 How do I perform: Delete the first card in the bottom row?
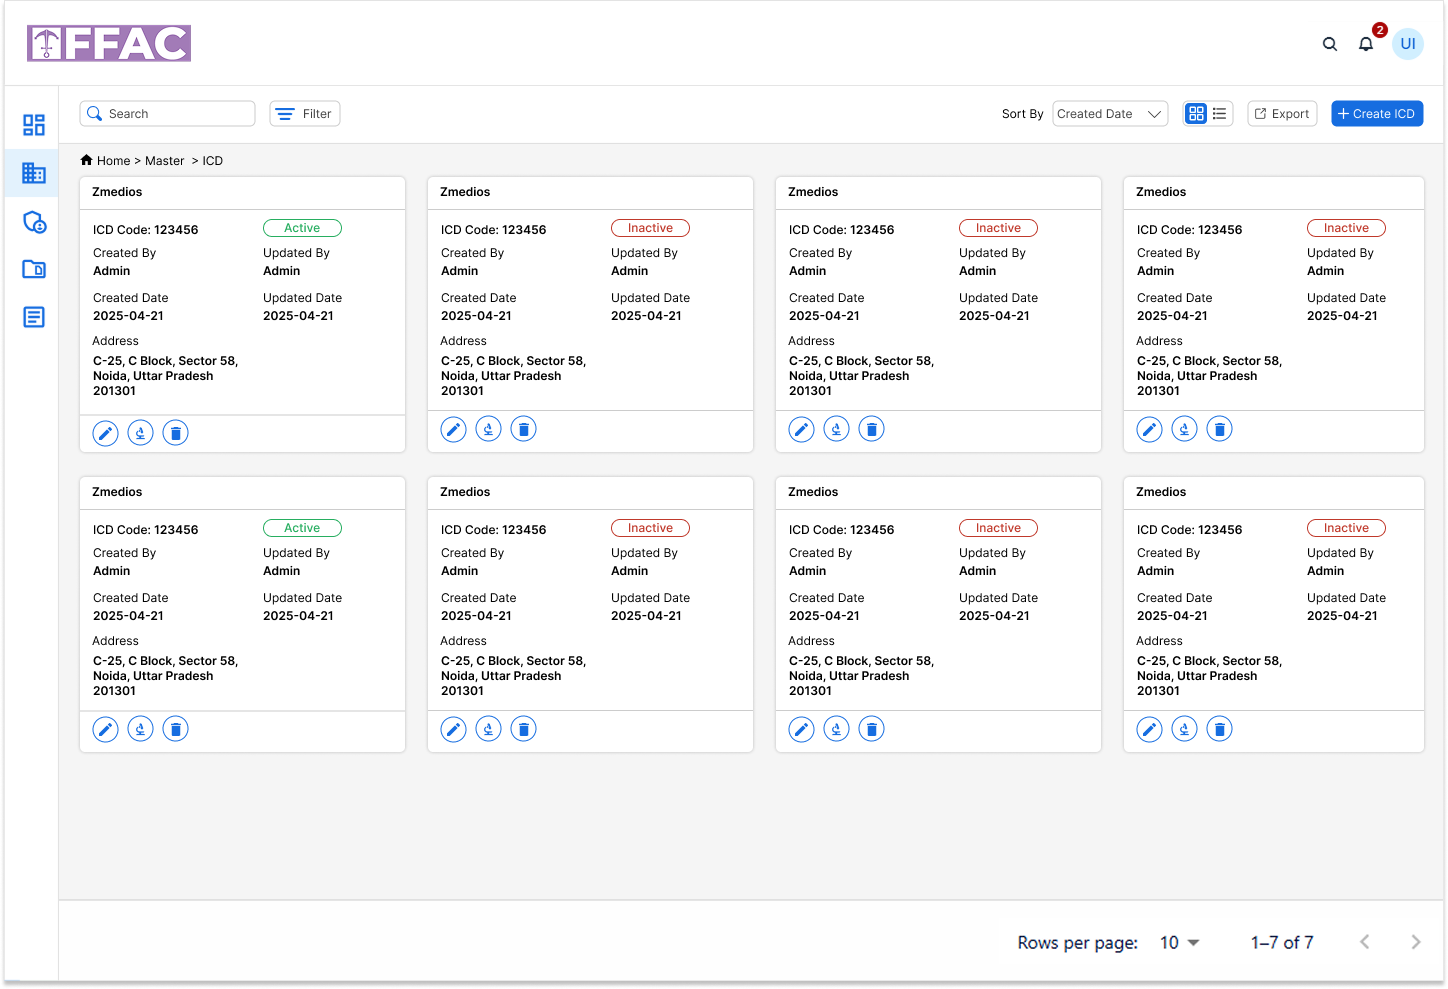click(x=176, y=729)
